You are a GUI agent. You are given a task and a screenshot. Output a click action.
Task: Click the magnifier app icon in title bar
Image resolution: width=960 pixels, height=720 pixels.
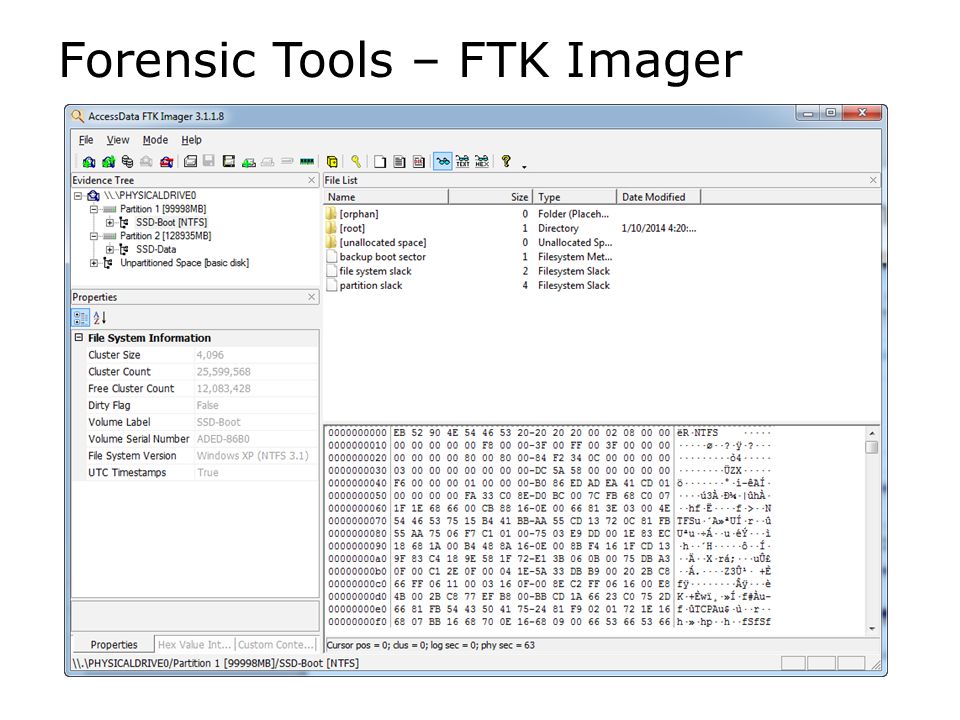(x=77, y=116)
